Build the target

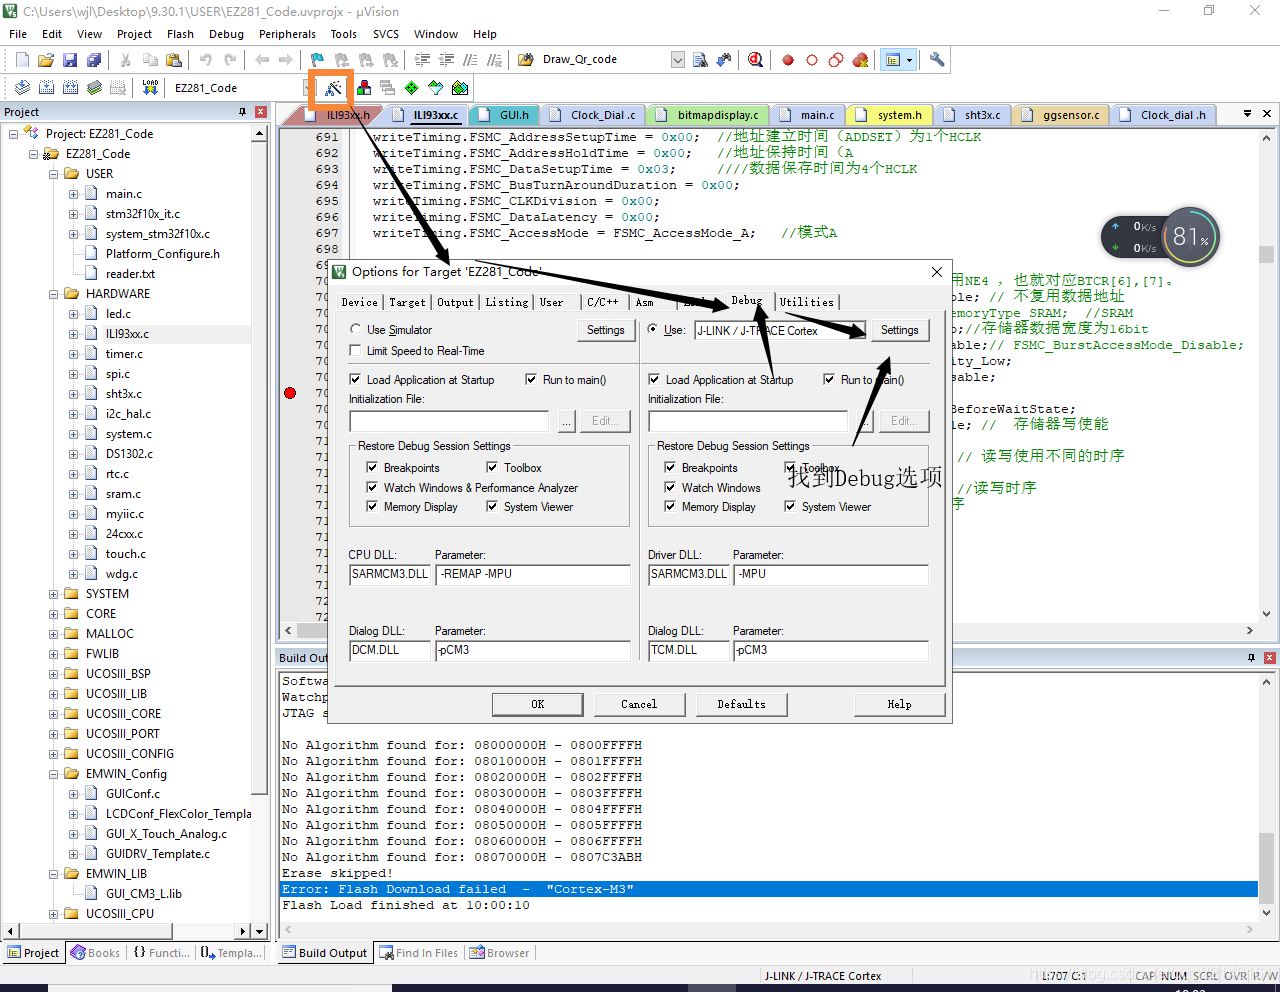pos(46,88)
